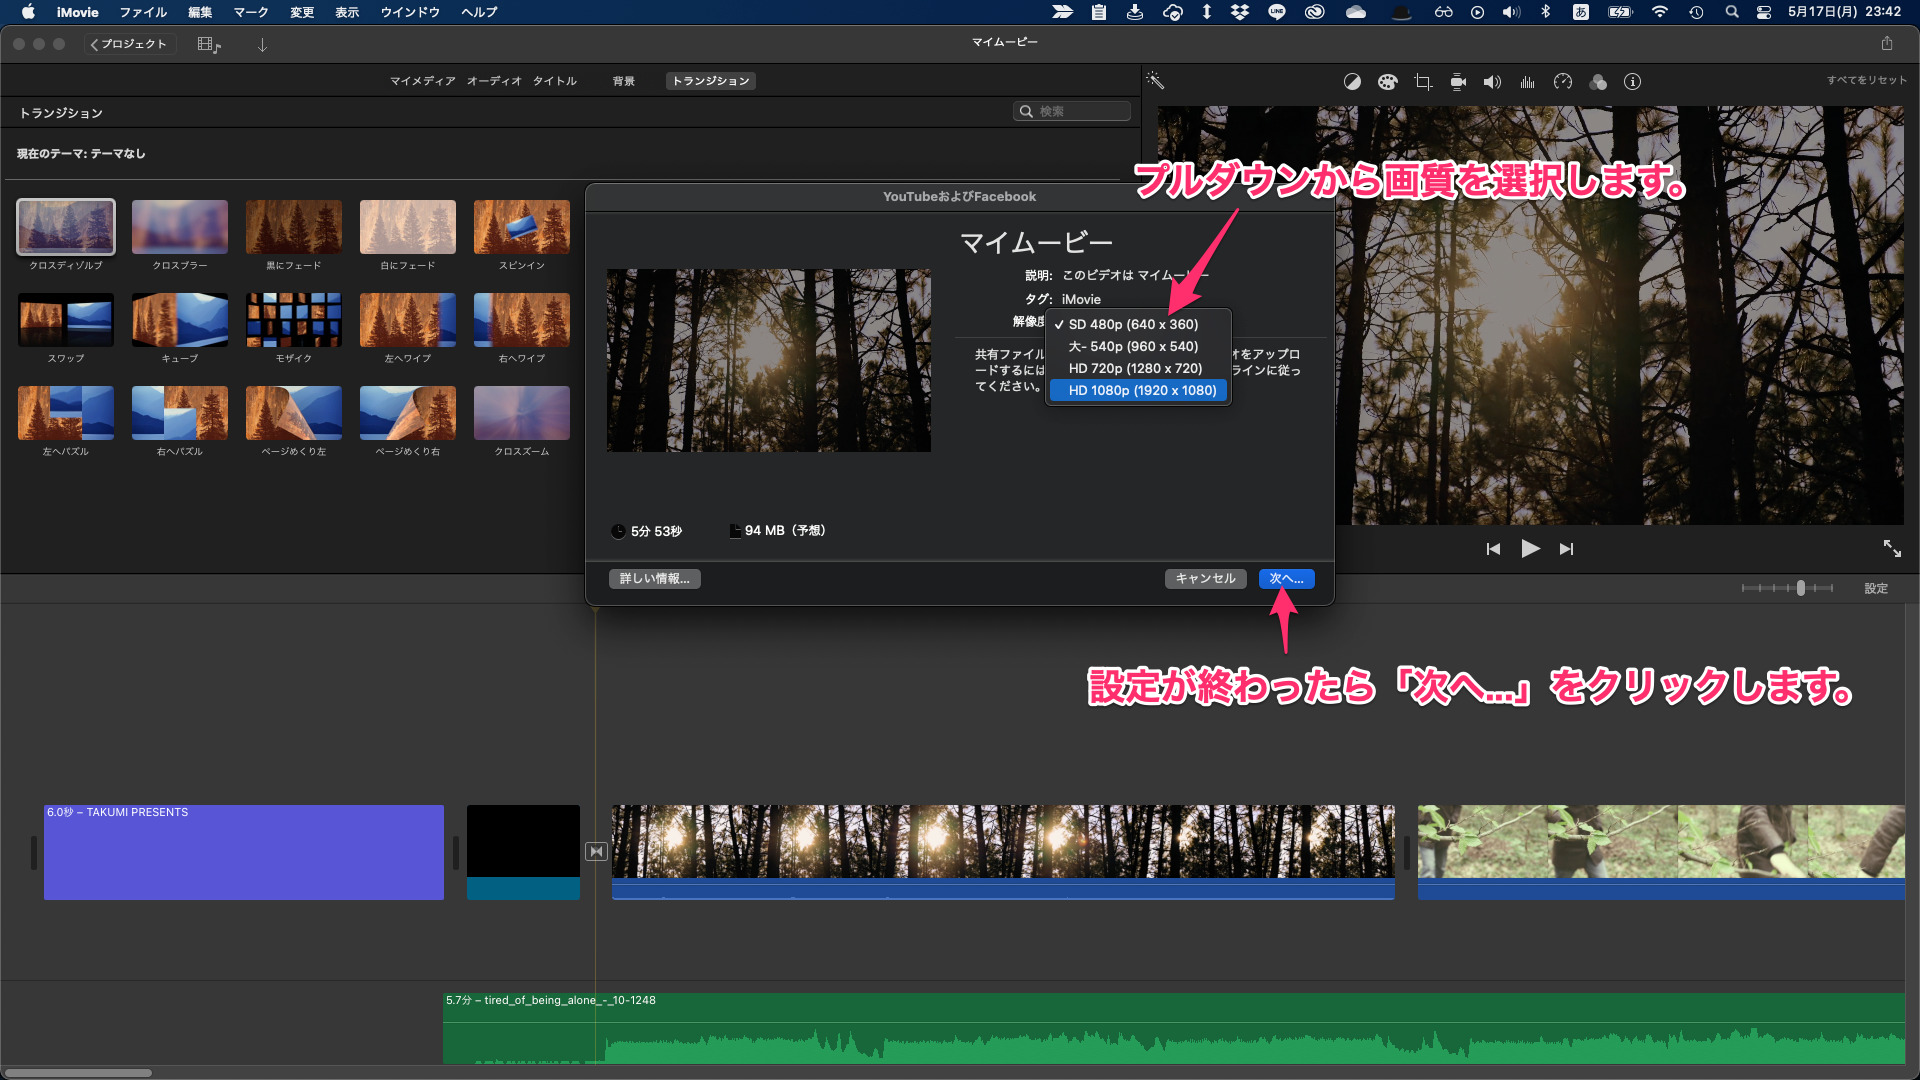Select SD 480p (640 x 360) resolution option
1920x1080 pixels.
1133,324
